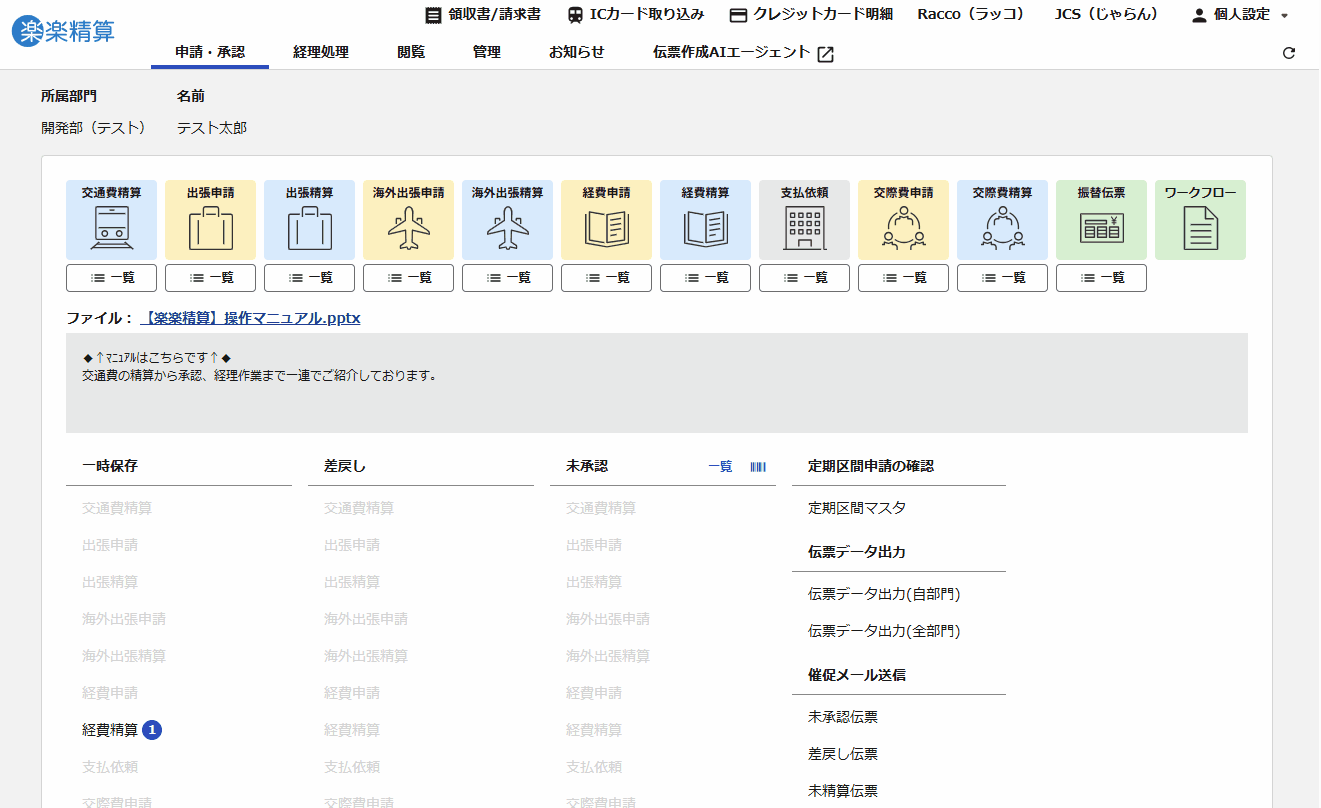Viewport: 1321px width, 808px height.
Task: Download 【楽楽精算】操作マニュアル.pptx file
Action: coord(250,318)
